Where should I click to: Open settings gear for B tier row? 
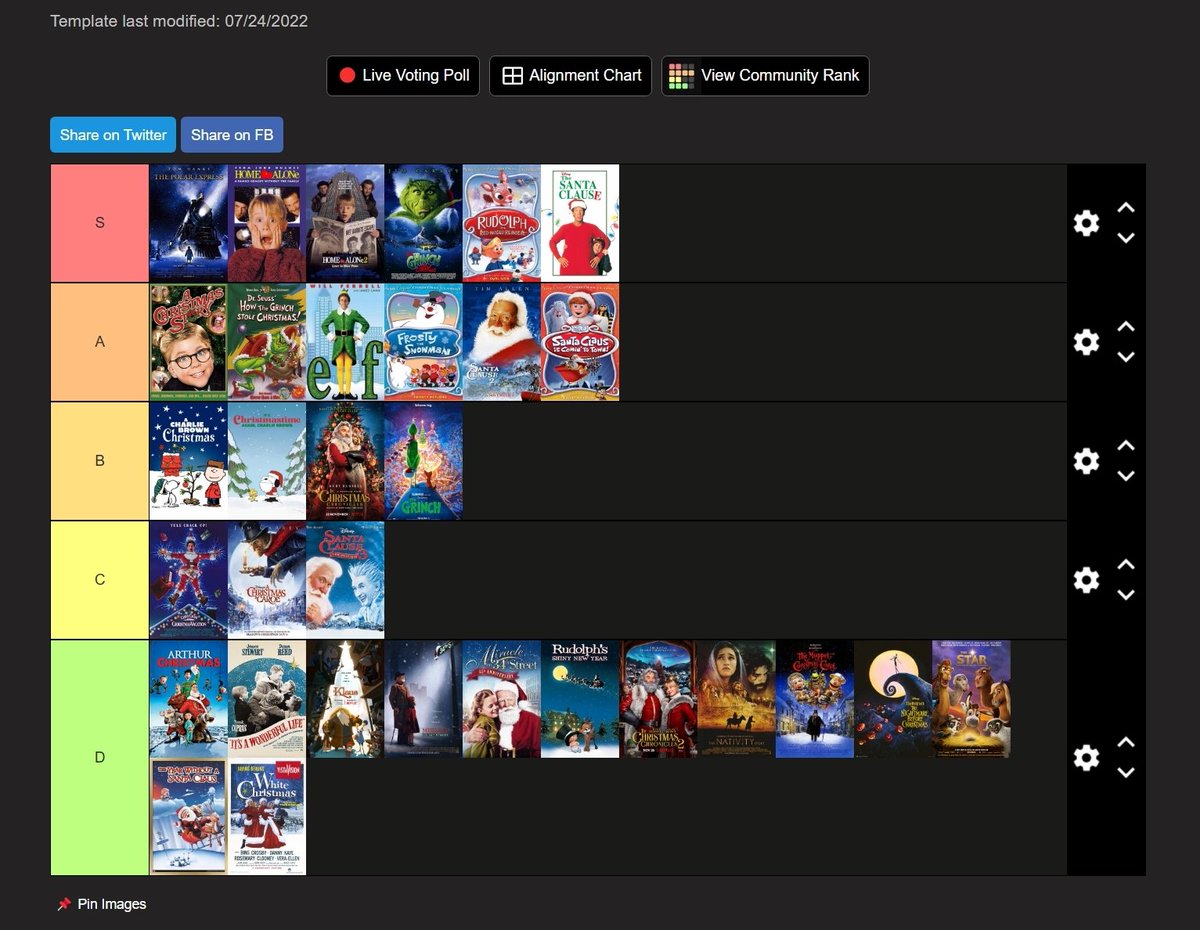(x=1086, y=461)
